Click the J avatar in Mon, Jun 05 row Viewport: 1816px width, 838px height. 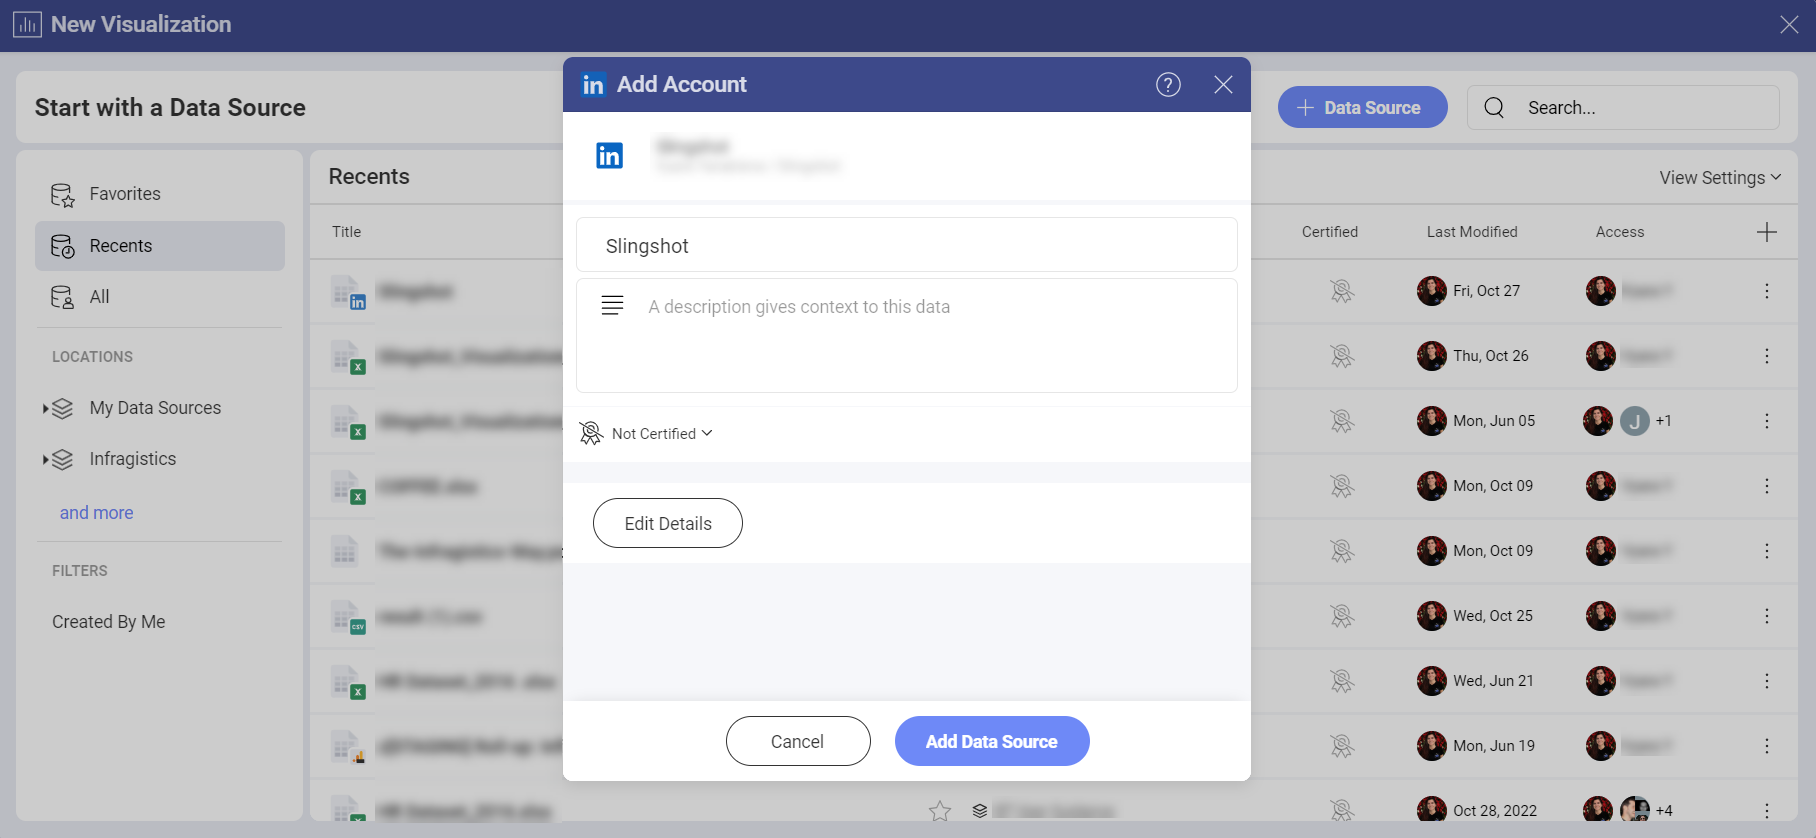click(1635, 421)
